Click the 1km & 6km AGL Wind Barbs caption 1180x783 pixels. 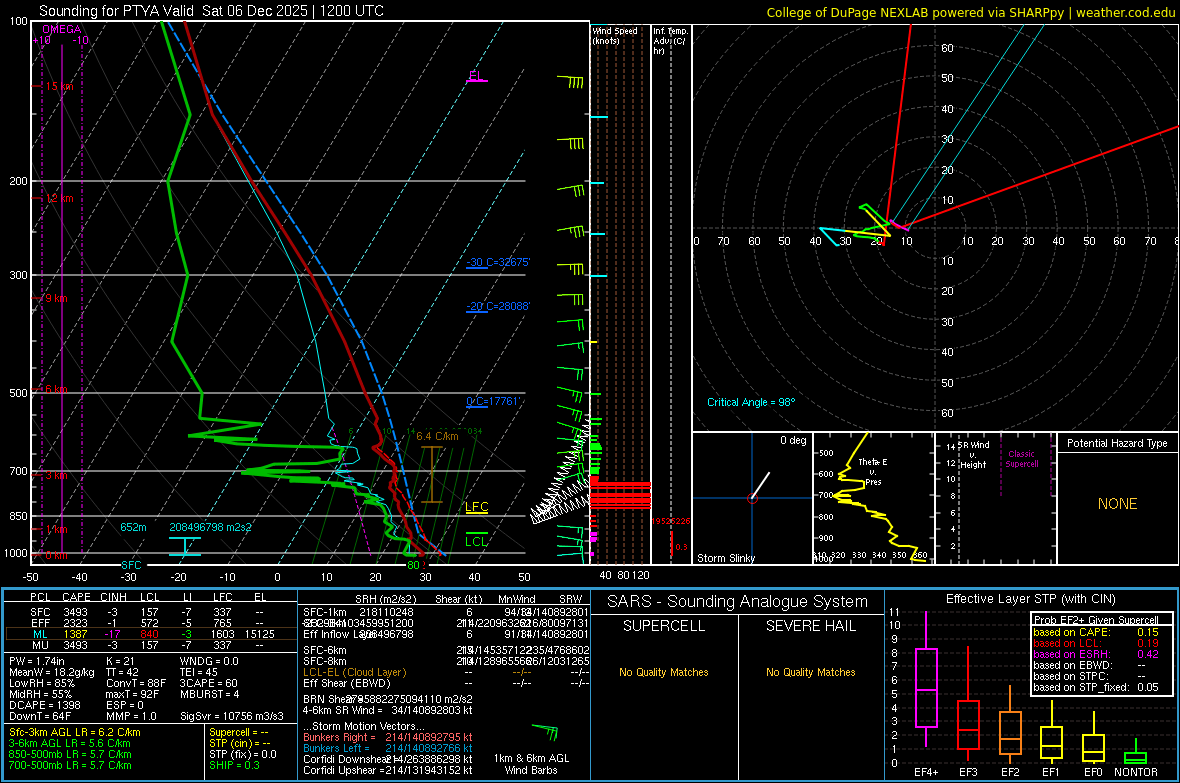point(531,764)
